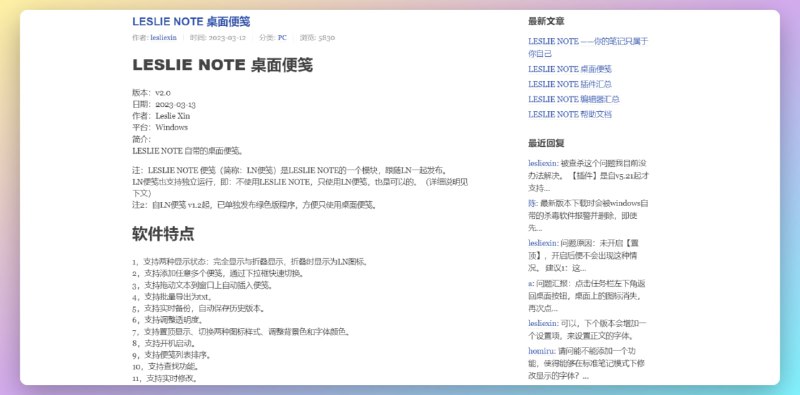Image resolution: width=800 pixels, height=395 pixels.
Task: Click feature item 11 支持实时修改
Action: (166, 379)
